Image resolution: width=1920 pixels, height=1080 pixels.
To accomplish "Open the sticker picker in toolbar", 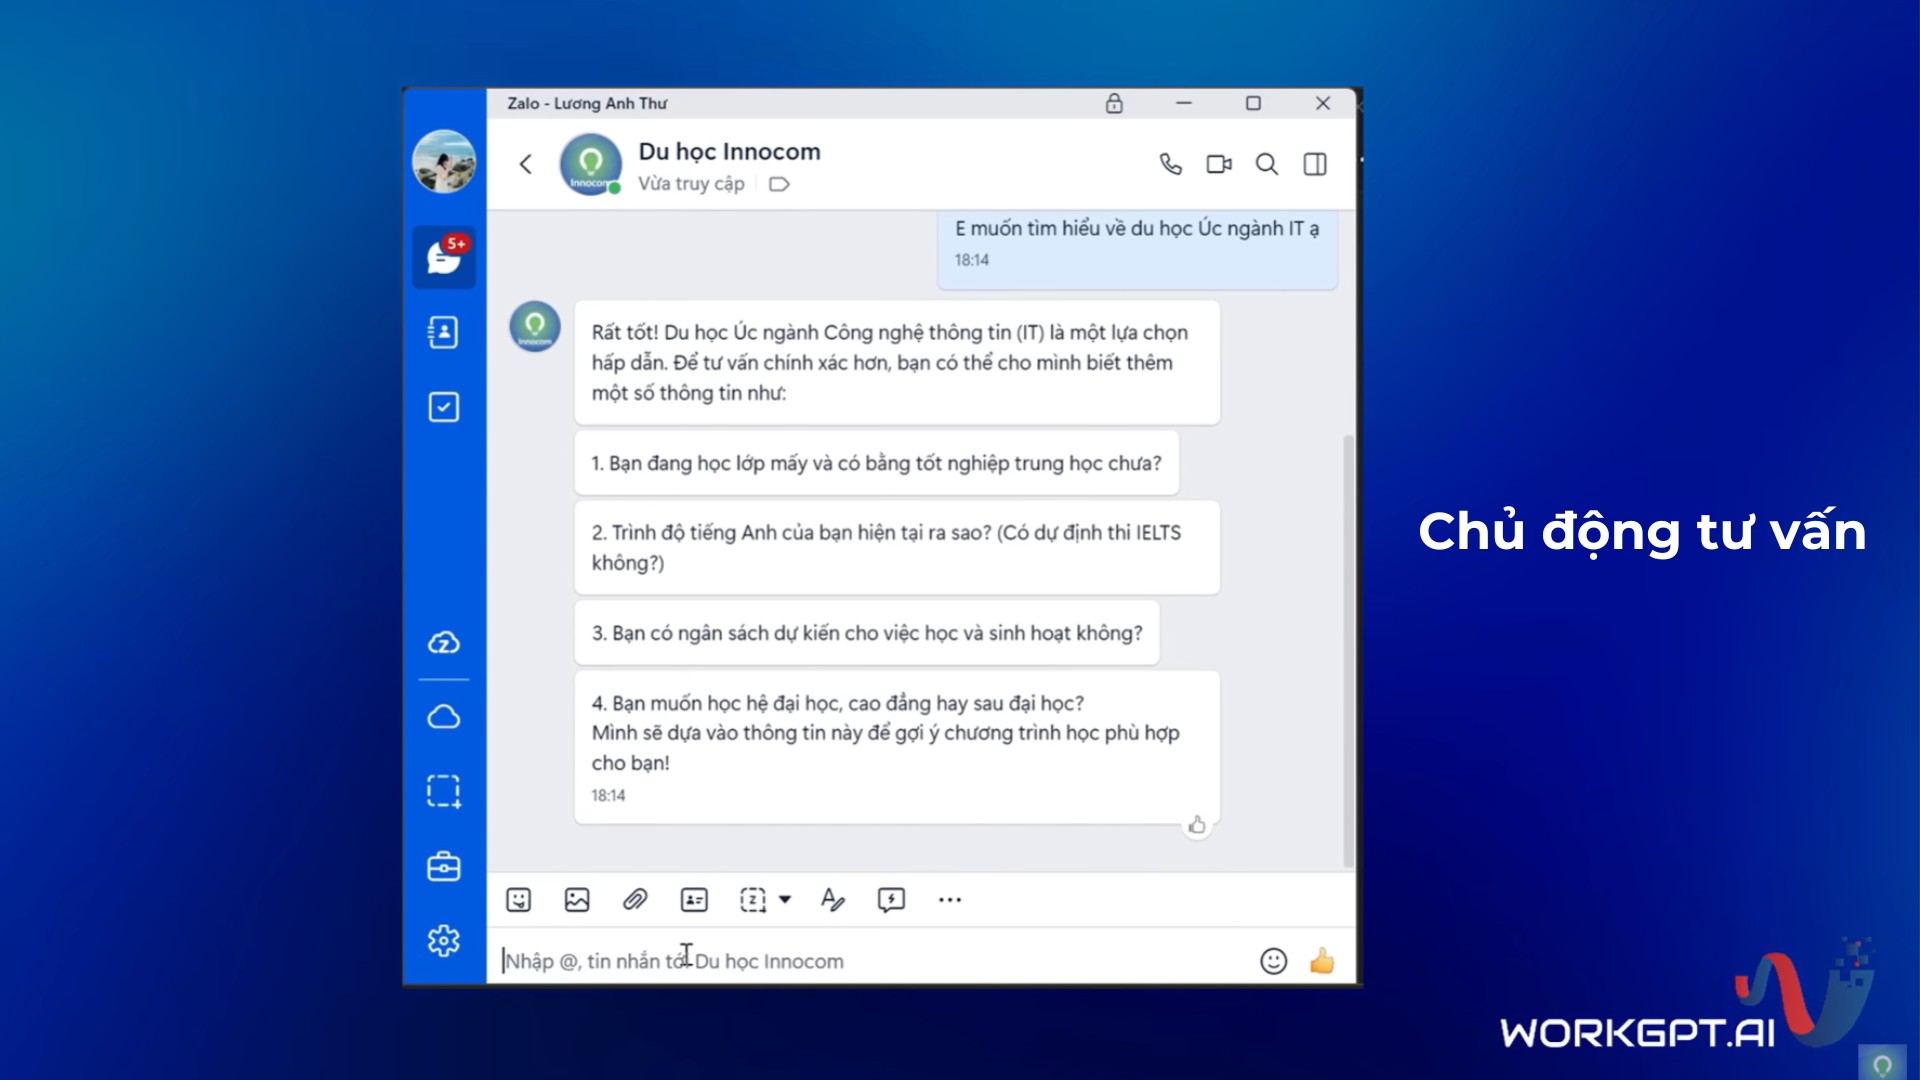I will [x=518, y=900].
